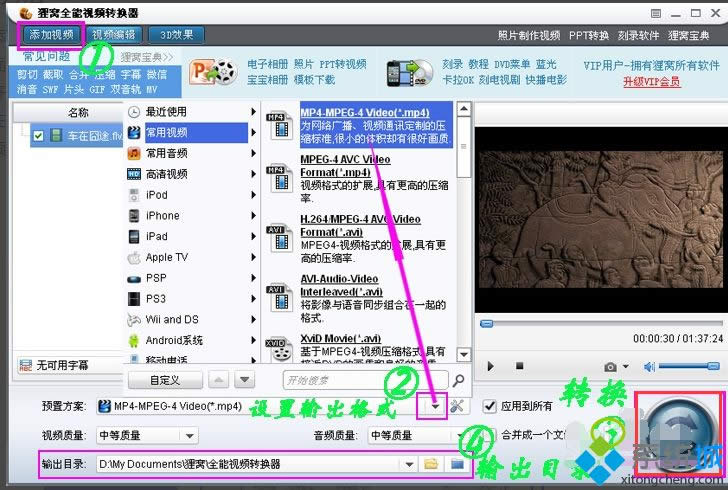728x490 pixels.
Task: Click the snapshot camera icon
Action: pyautogui.click(x=610, y=367)
